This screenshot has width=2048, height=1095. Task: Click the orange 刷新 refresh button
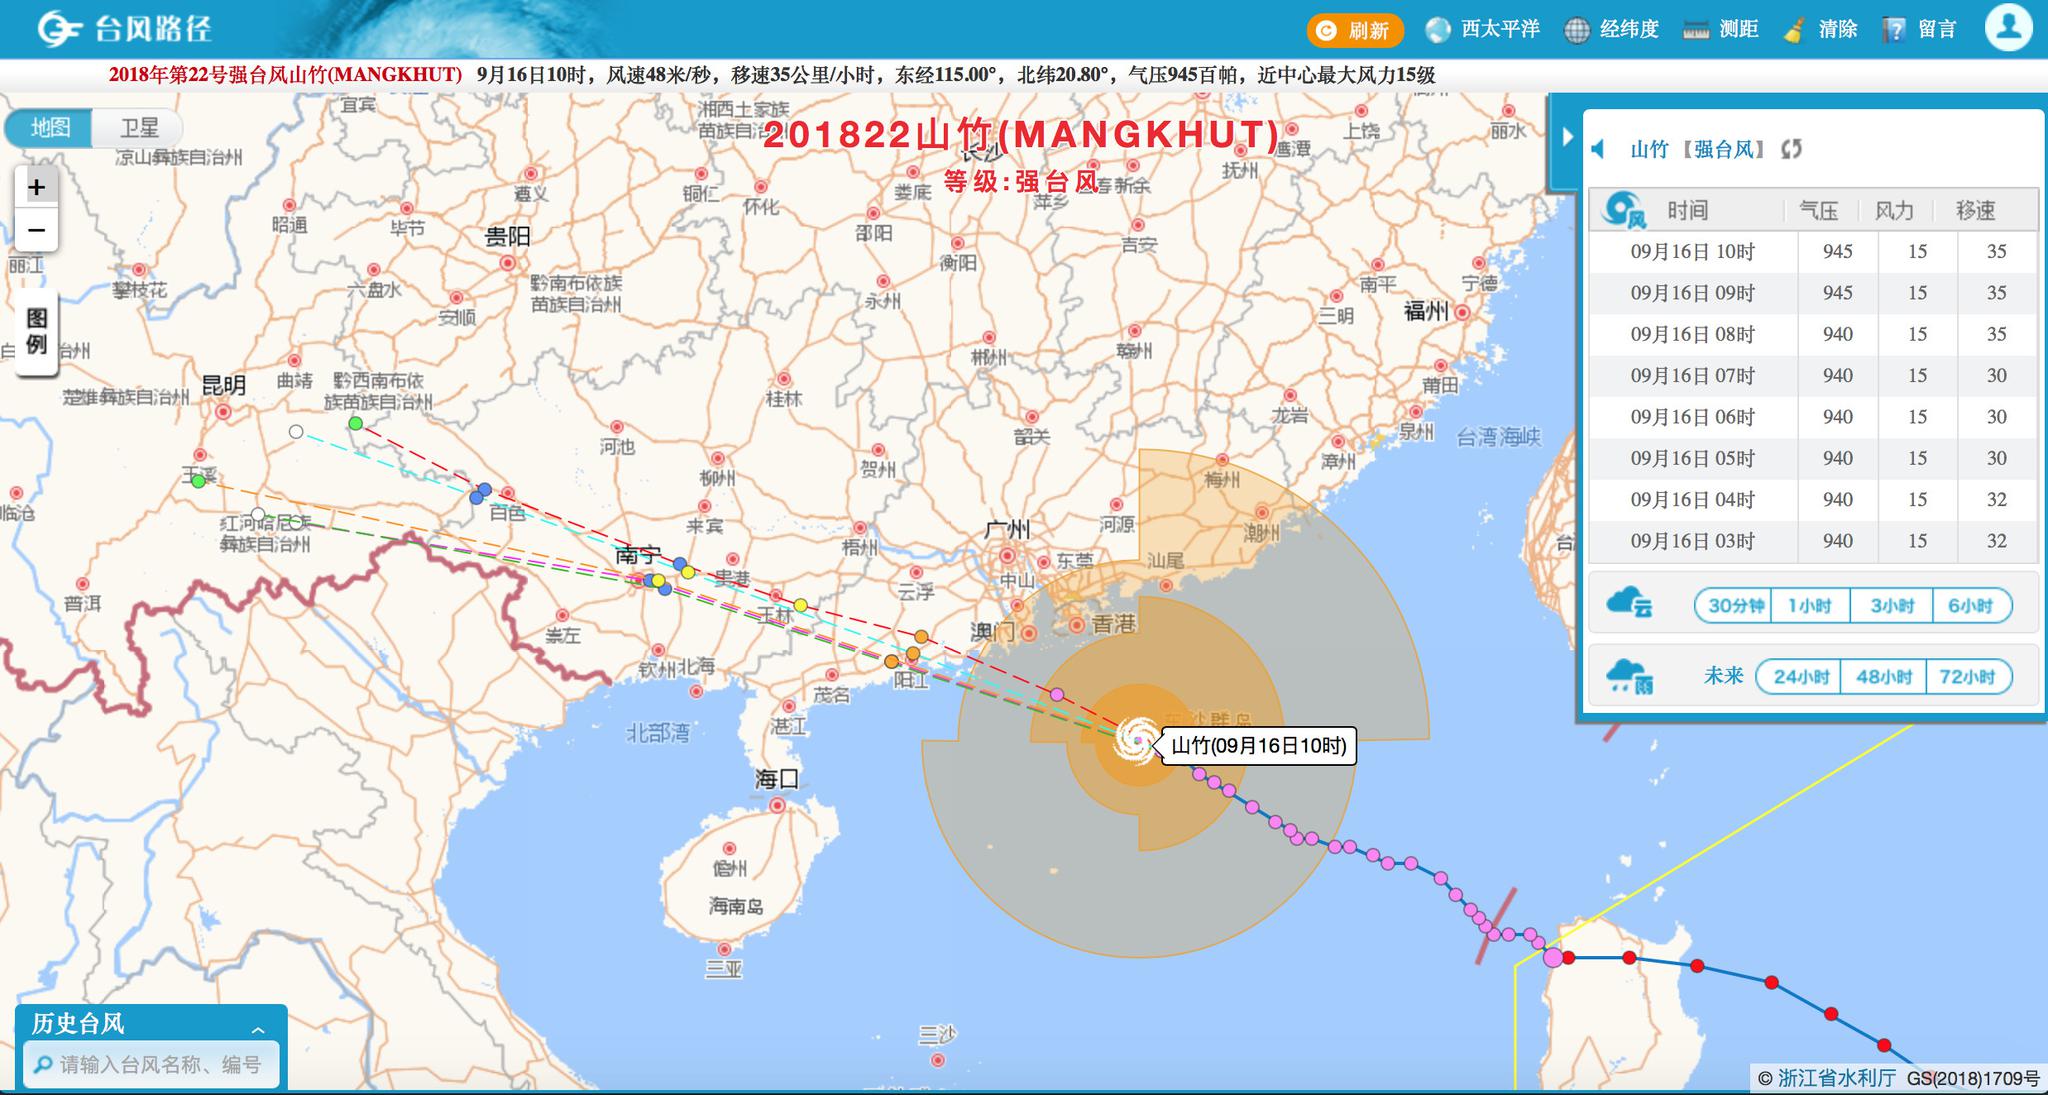coord(1354,30)
